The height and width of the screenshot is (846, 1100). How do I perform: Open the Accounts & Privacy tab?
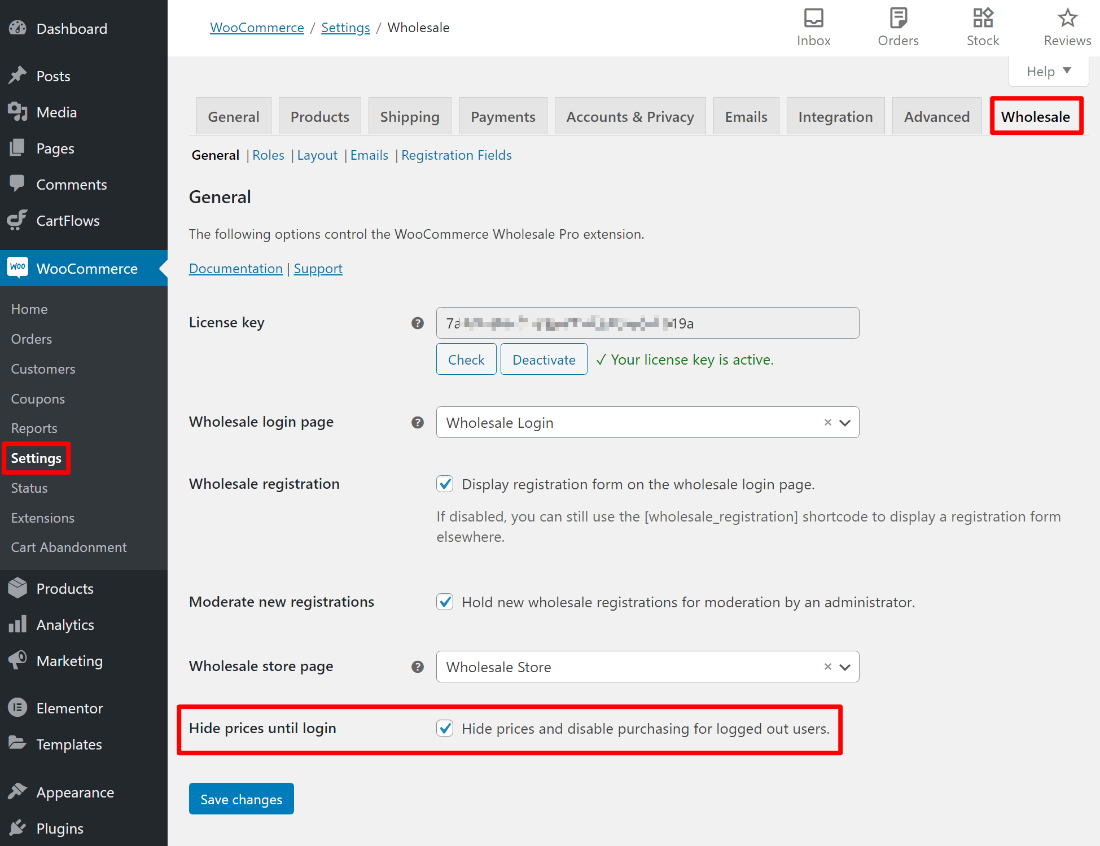tap(630, 116)
